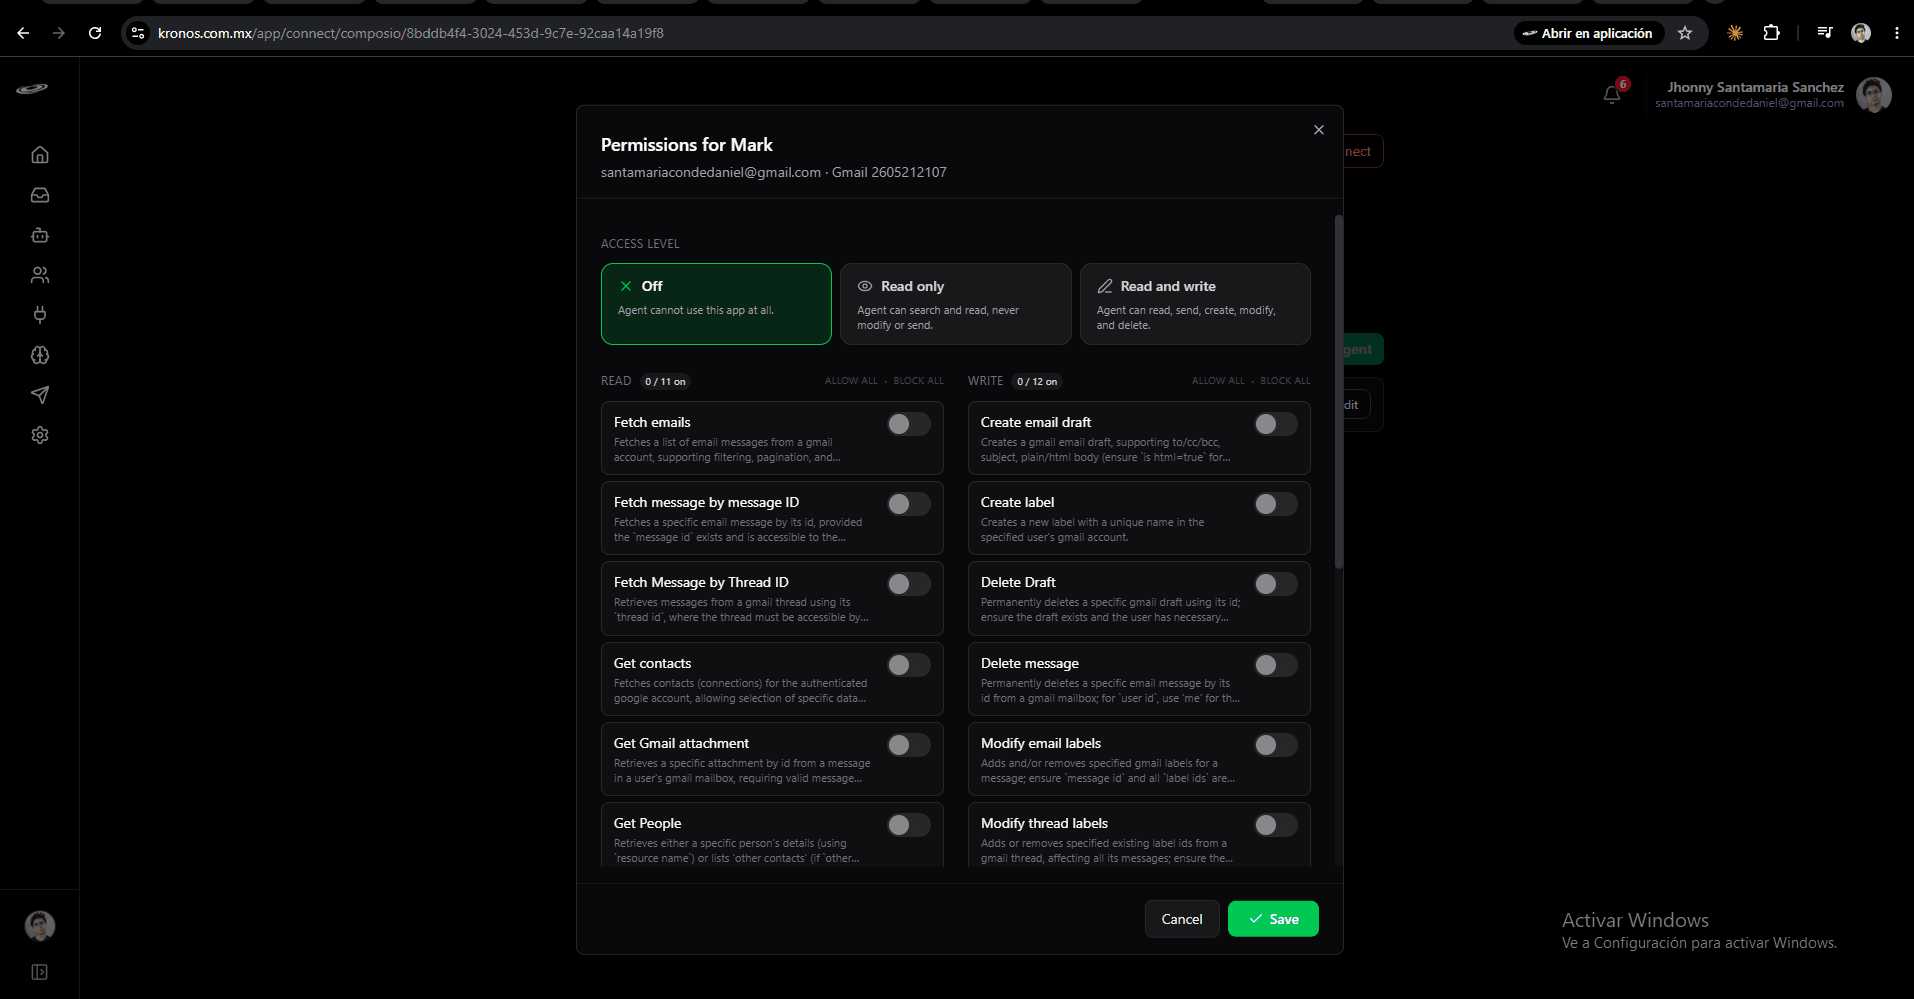Switch on Modify email labels toggle
This screenshot has height=999, width=1914.
tap(1276, 745)
